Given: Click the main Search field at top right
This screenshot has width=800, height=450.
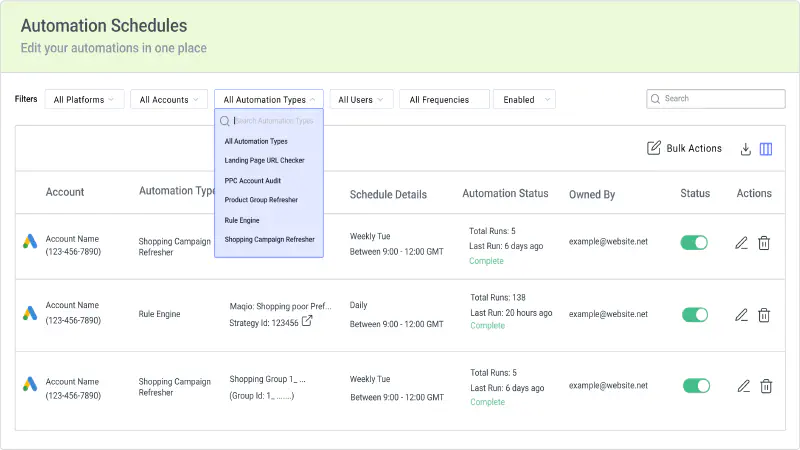Looking at the screenshot, I should pyautogui.click(x=716, y=99).
